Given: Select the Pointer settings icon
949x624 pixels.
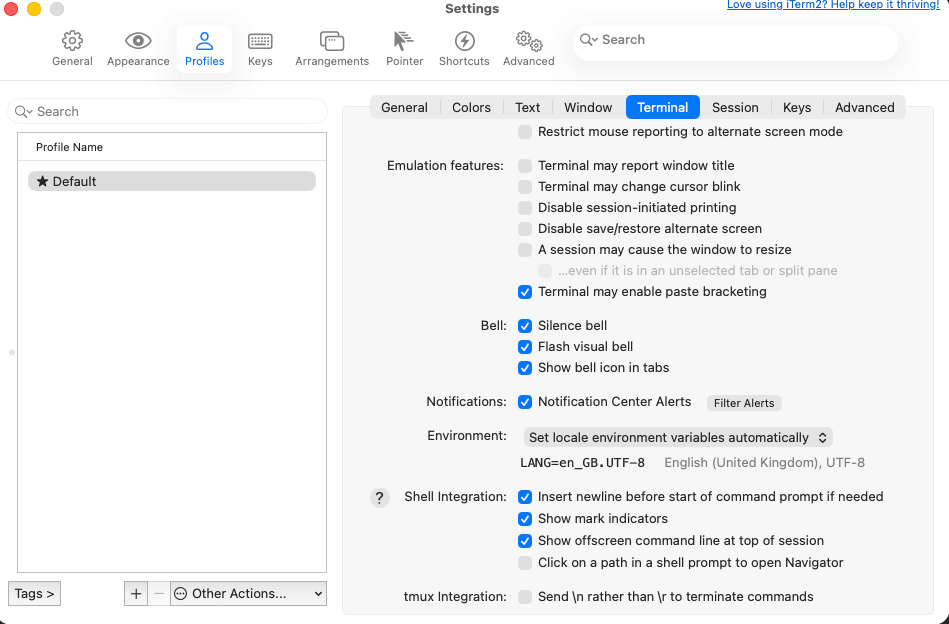Looking at the screenshot, I should 404,45.
